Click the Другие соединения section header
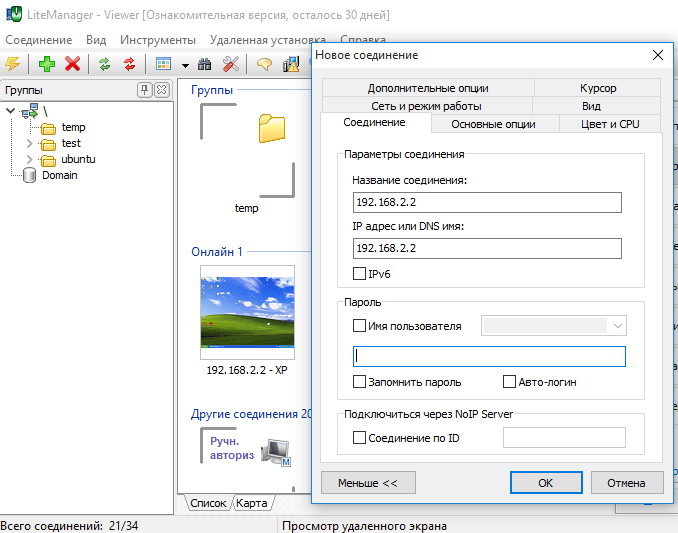 pos(251,414)
